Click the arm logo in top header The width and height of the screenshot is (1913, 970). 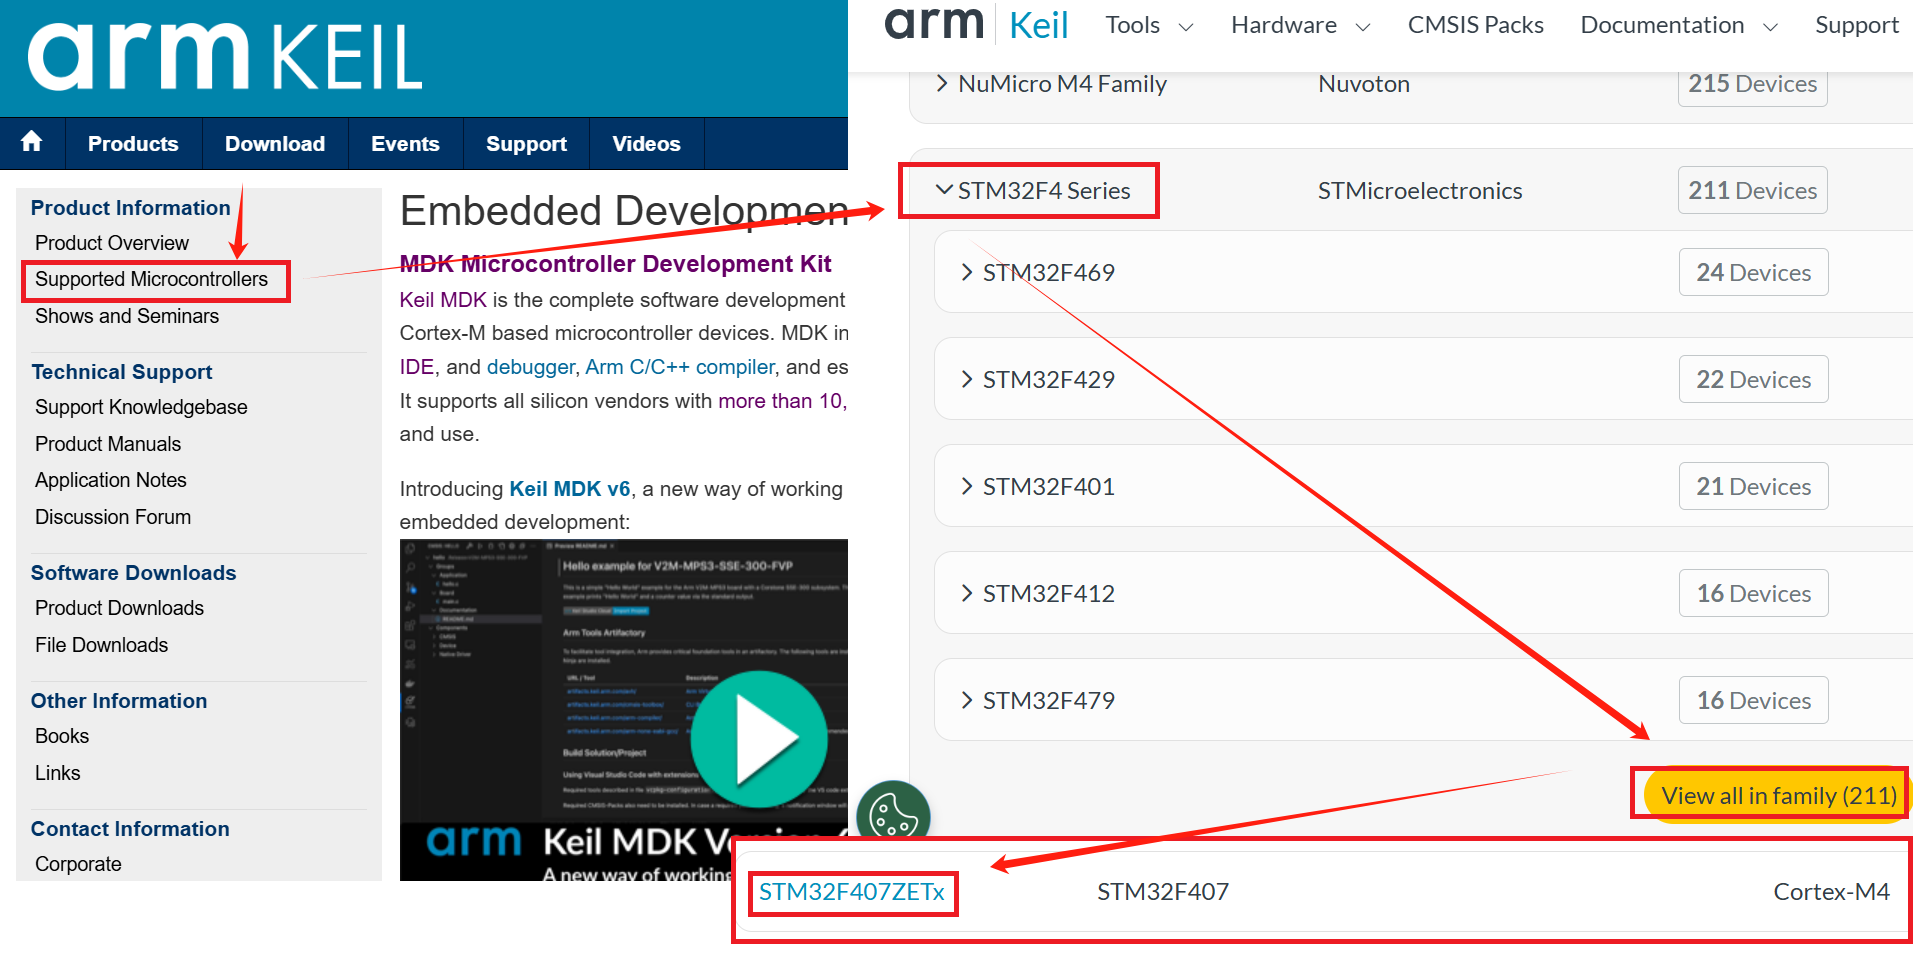pyautogui.click(x=934, y=23)
